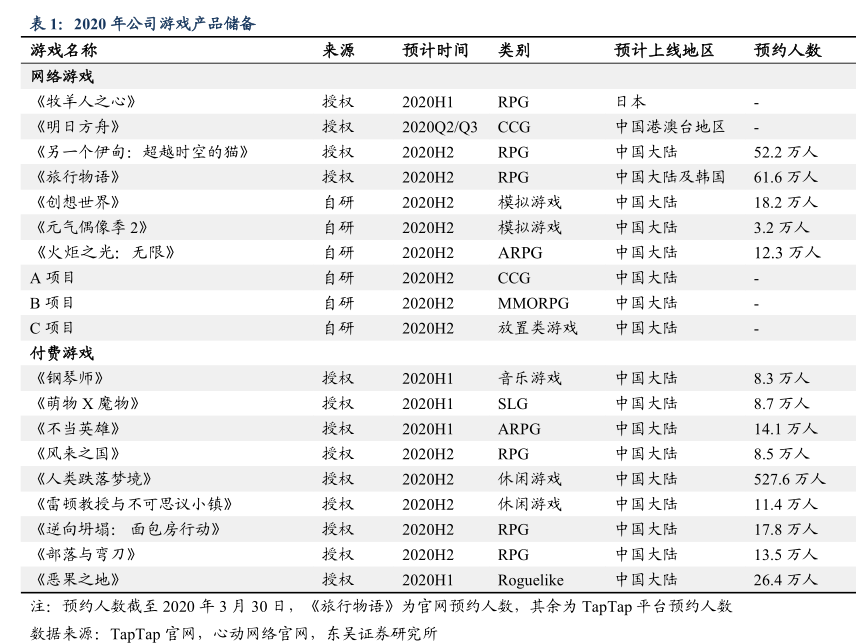Select the 付费游戏 section heading
This screenshot has width=856, height=644.
(62, 353)
